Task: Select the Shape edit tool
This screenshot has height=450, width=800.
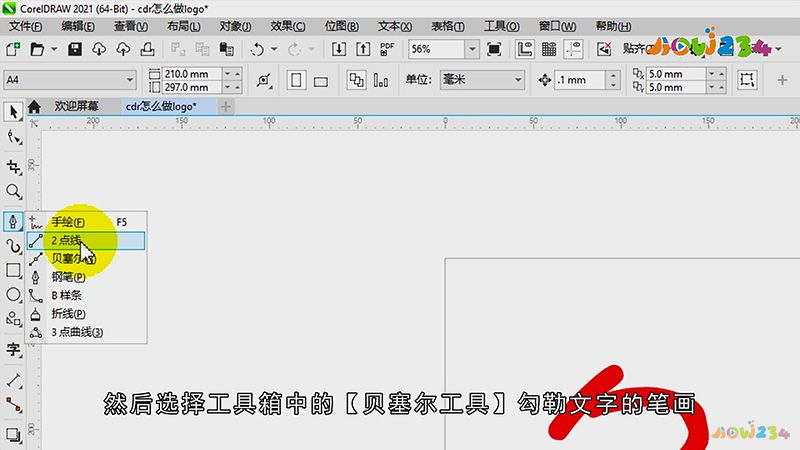Action: point(13,137)
